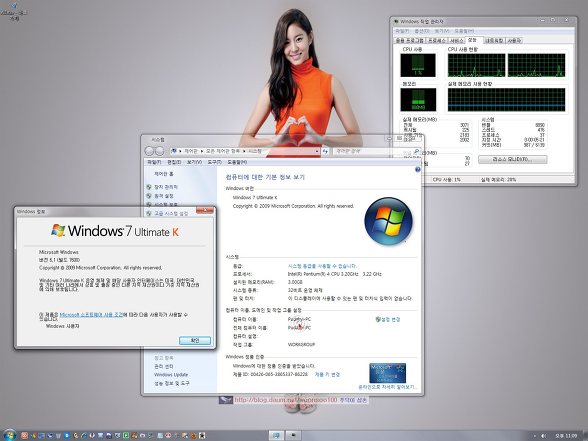The image size is (588, 441).
Task: Click the Windows flag logo in about dialog
Action: point(58,230)
